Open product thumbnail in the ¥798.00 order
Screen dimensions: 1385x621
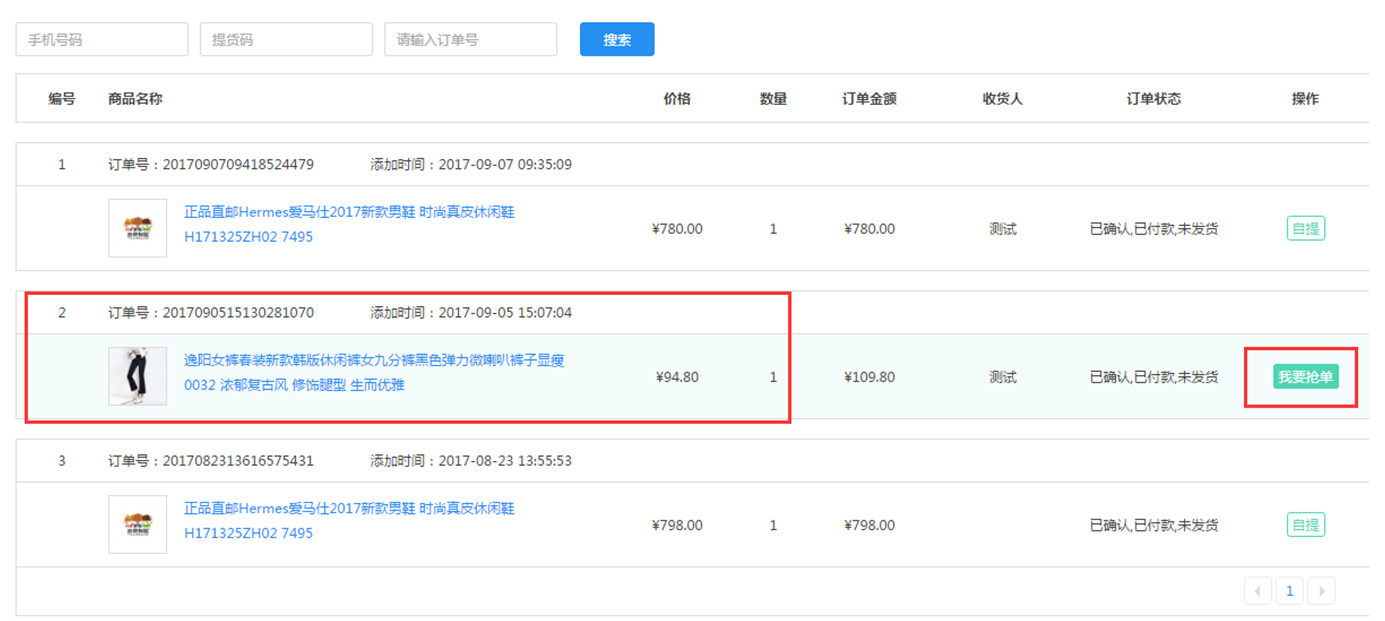point(137,524)
